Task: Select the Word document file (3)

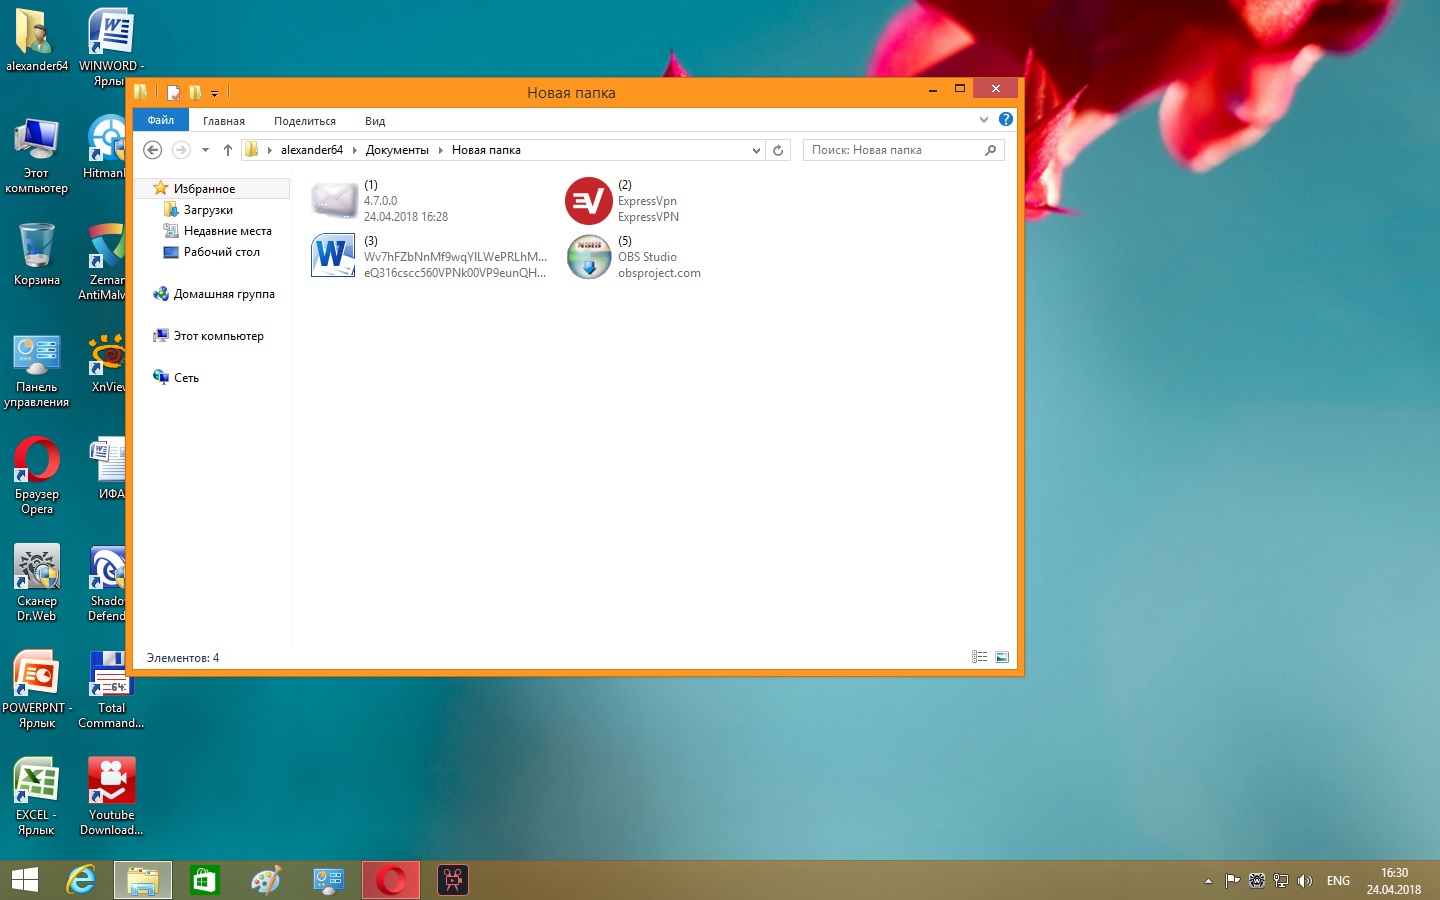Action: pyautogui.click(x=333, y=257)
